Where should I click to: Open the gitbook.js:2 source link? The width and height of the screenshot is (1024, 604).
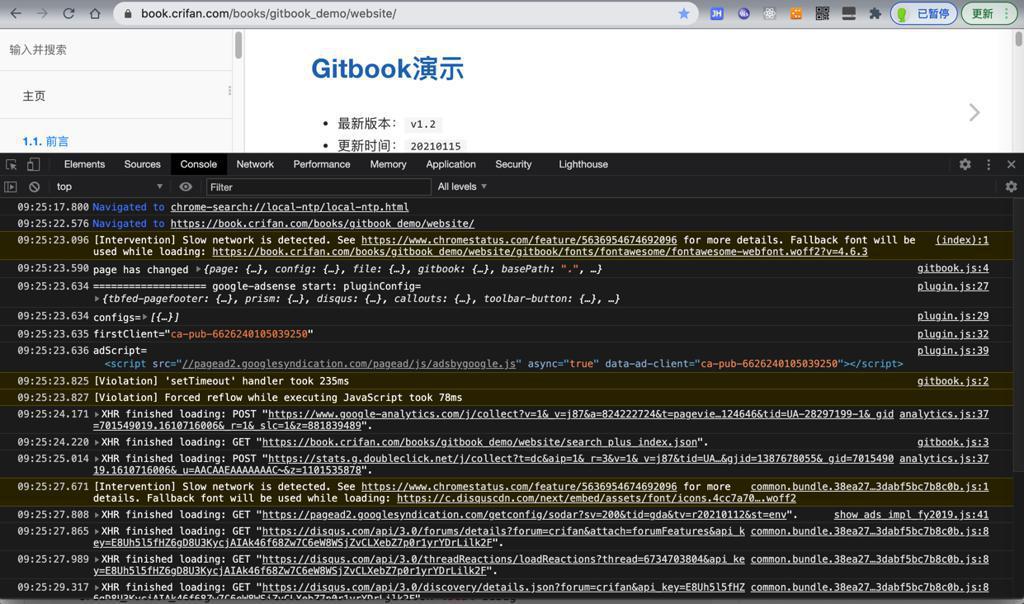(953, 381)
